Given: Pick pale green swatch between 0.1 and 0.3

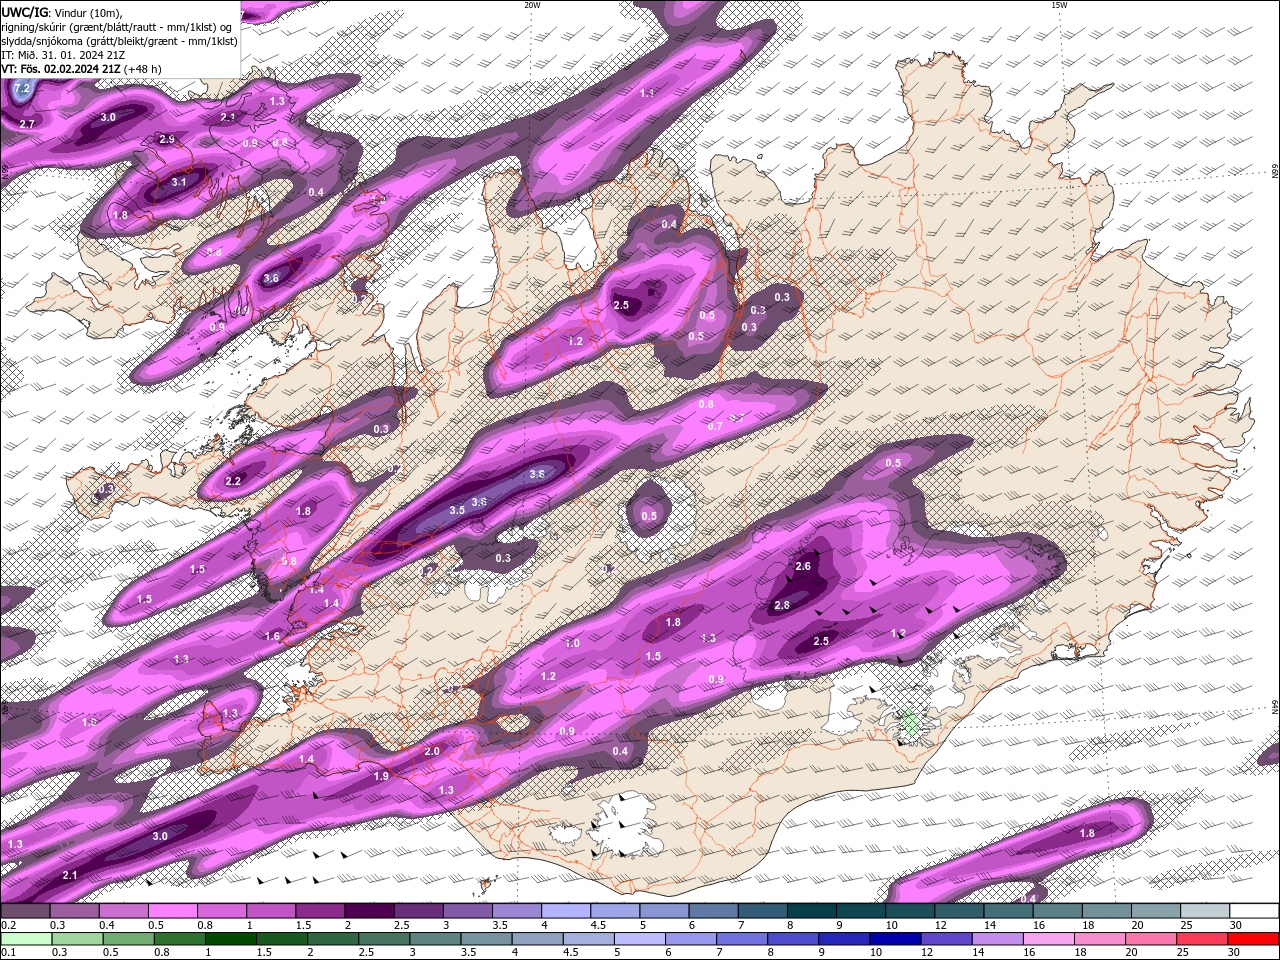Looking at the screenshot, I should pos(26,939).
